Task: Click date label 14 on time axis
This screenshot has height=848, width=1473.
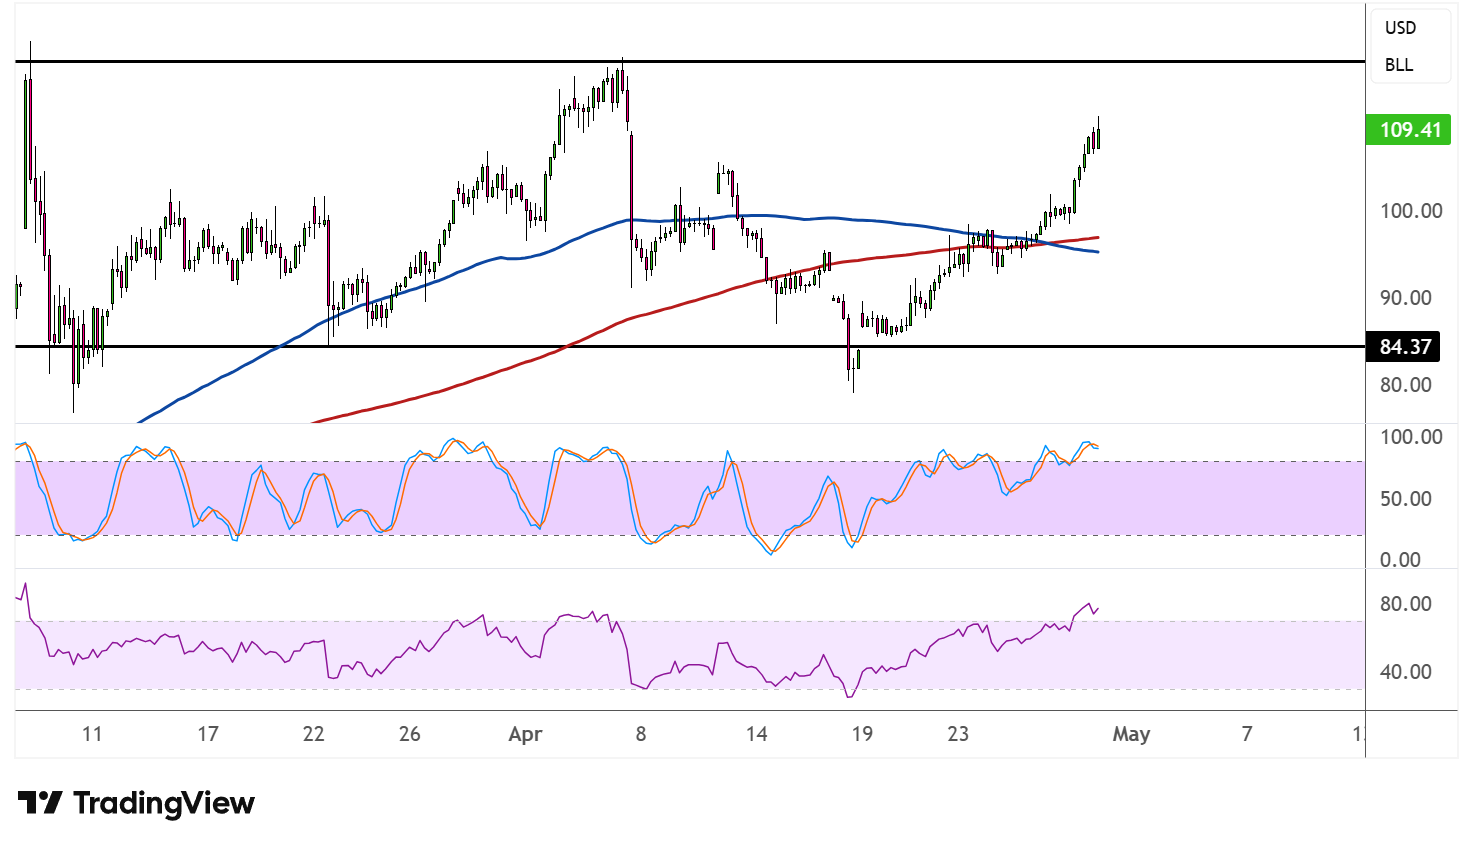Action: coord(756,734)
